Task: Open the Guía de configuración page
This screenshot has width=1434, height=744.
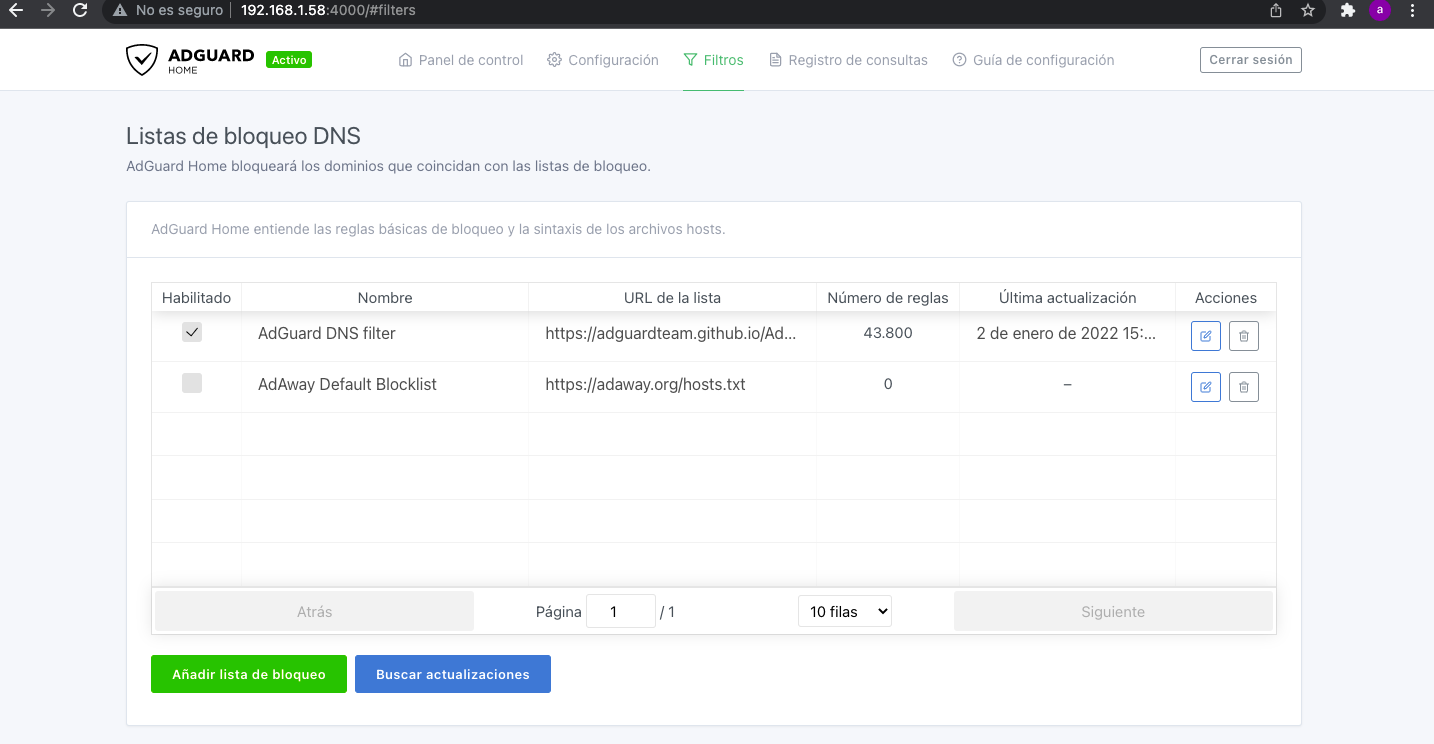Action: [1033, 60]
